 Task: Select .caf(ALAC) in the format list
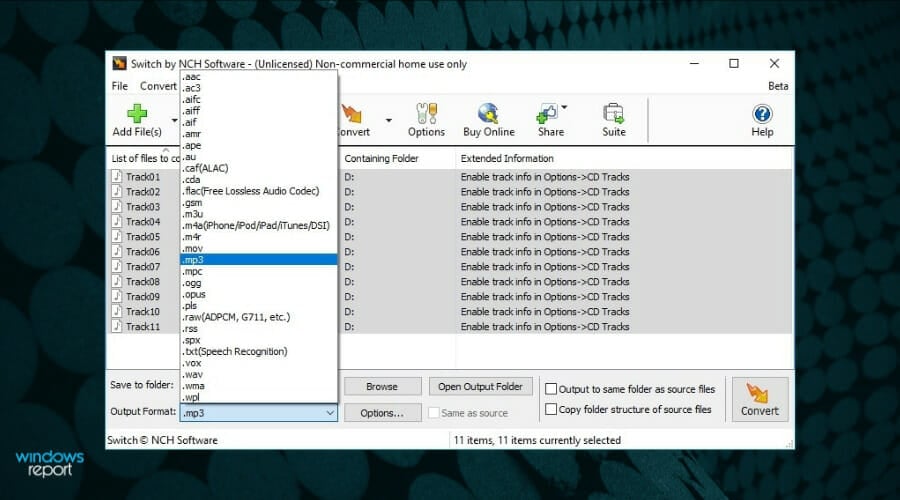point(259,168)
